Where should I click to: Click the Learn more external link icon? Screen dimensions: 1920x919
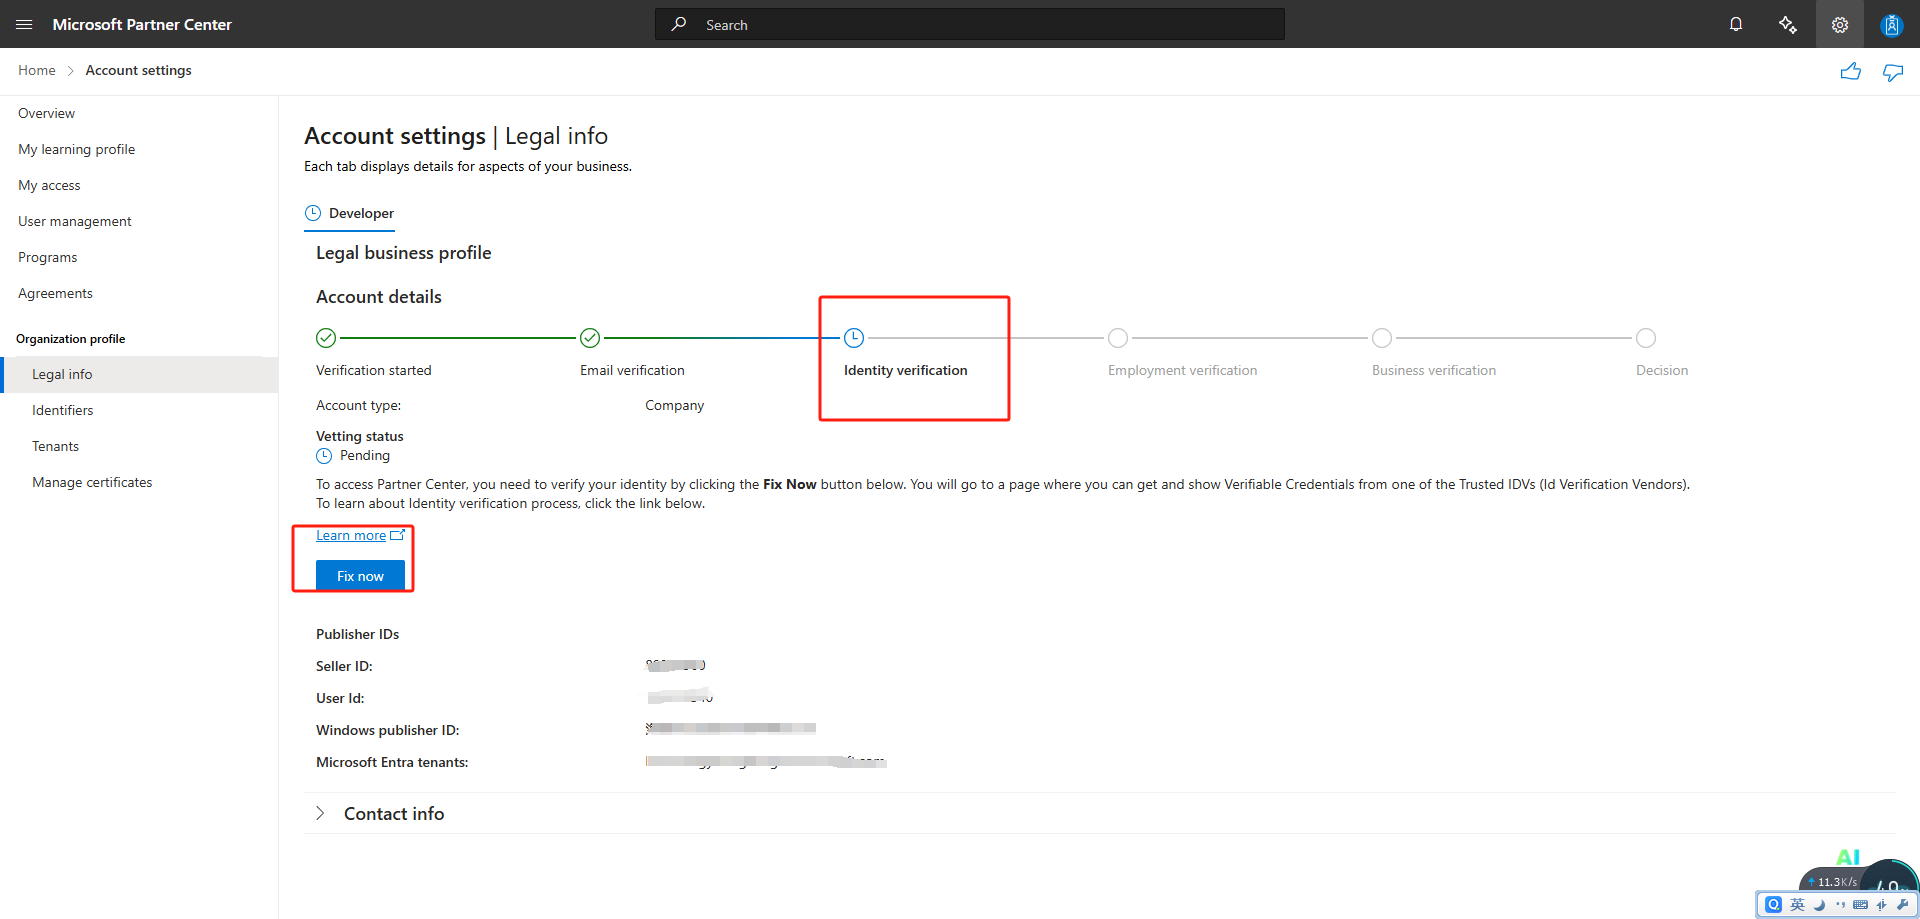(397, 535)
